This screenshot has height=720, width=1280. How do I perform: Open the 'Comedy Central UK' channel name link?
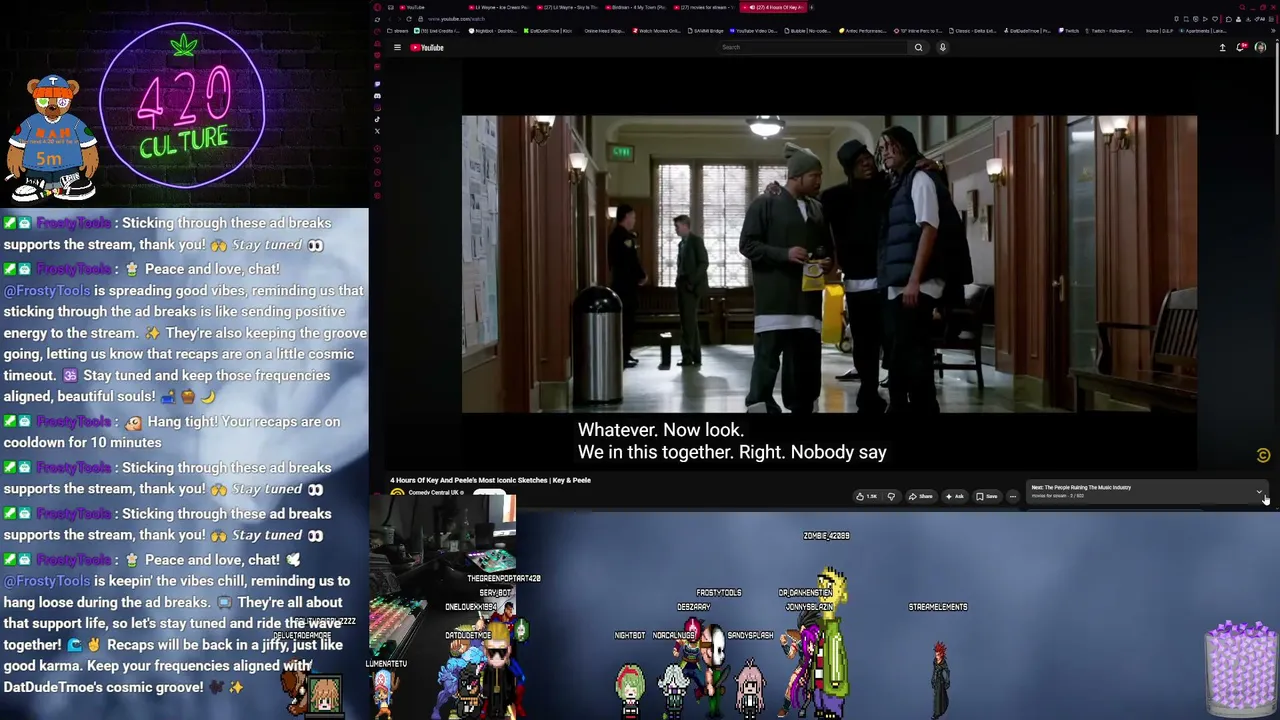pos(435,493)
